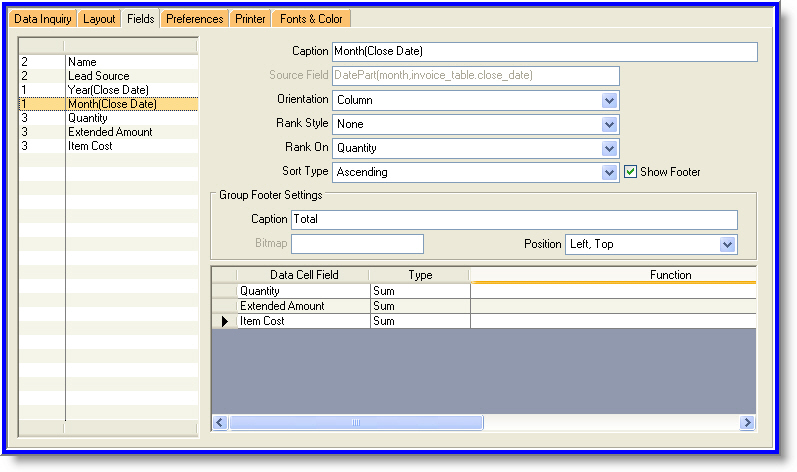Click the Group Footer Caption input

pyautogui.click(x=514, y=219)
